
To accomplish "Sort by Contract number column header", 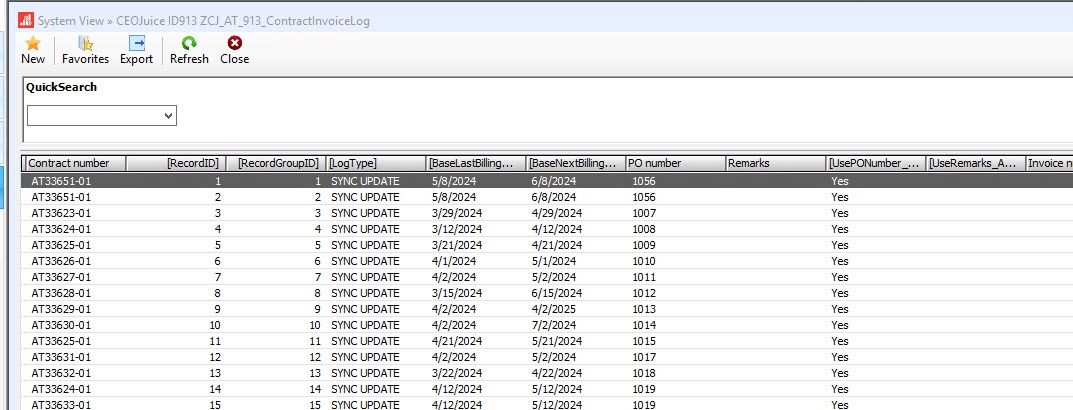I will (76, 163).
